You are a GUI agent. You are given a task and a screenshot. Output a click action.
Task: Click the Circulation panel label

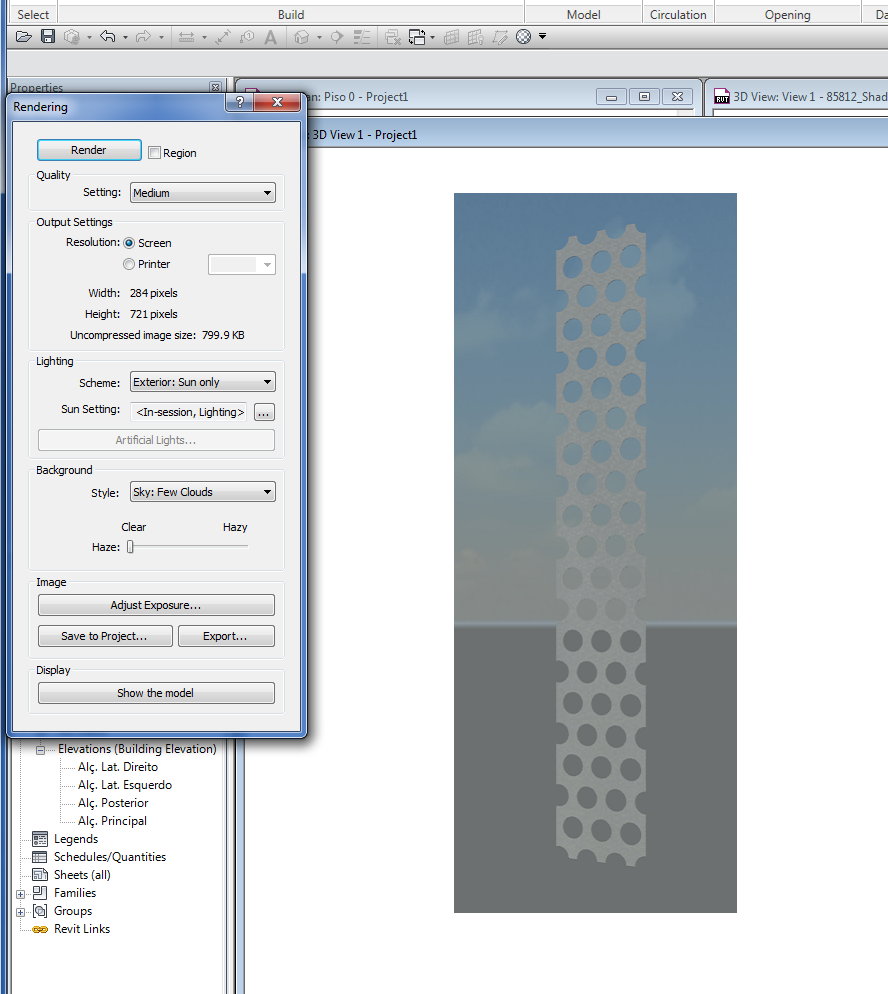678,15
